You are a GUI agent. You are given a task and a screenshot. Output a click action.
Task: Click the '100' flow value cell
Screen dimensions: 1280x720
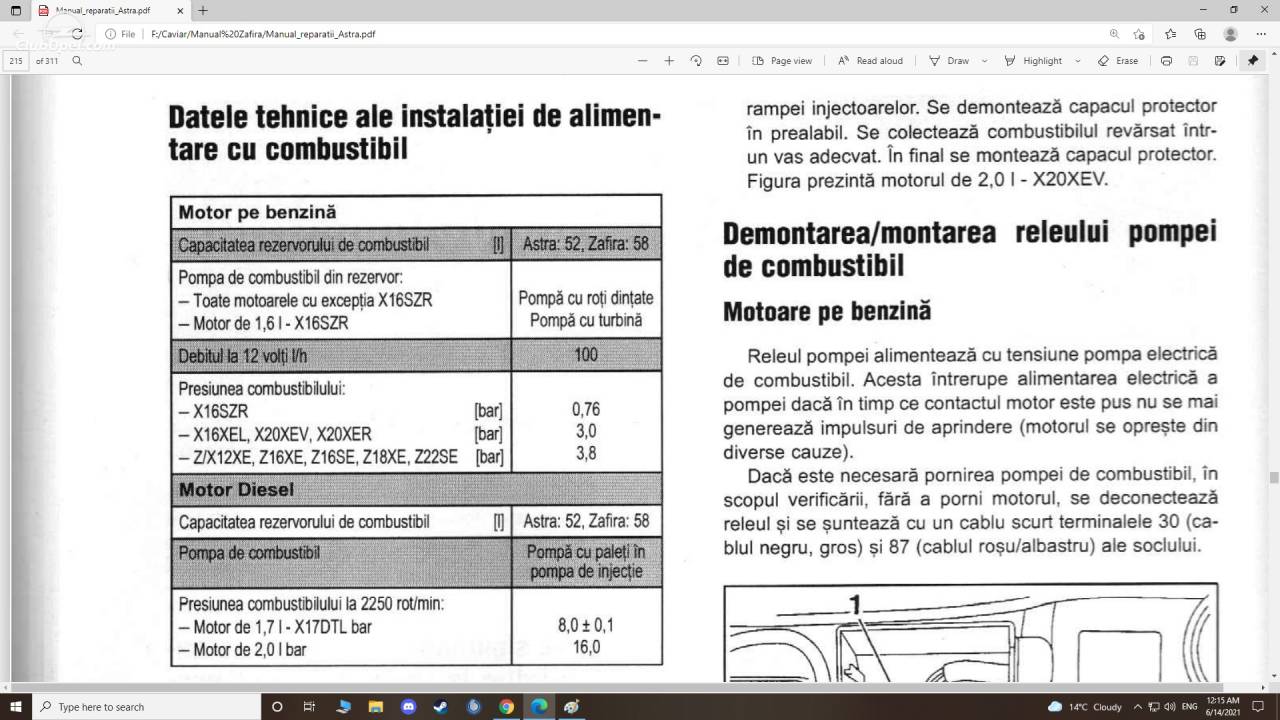coord(586,354)
